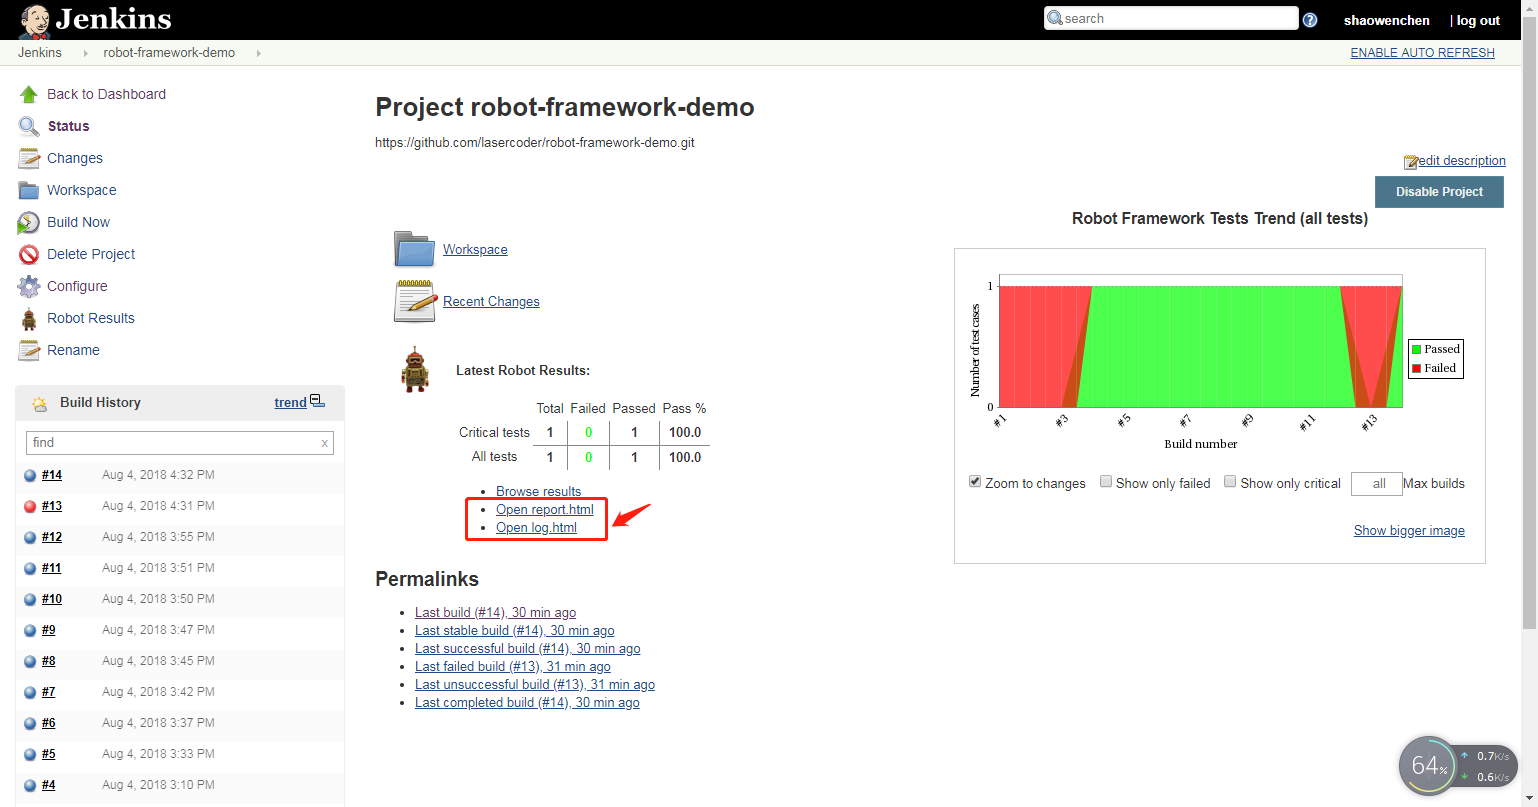Click the Delete Project no-entry icon

(x=29, y=254)
